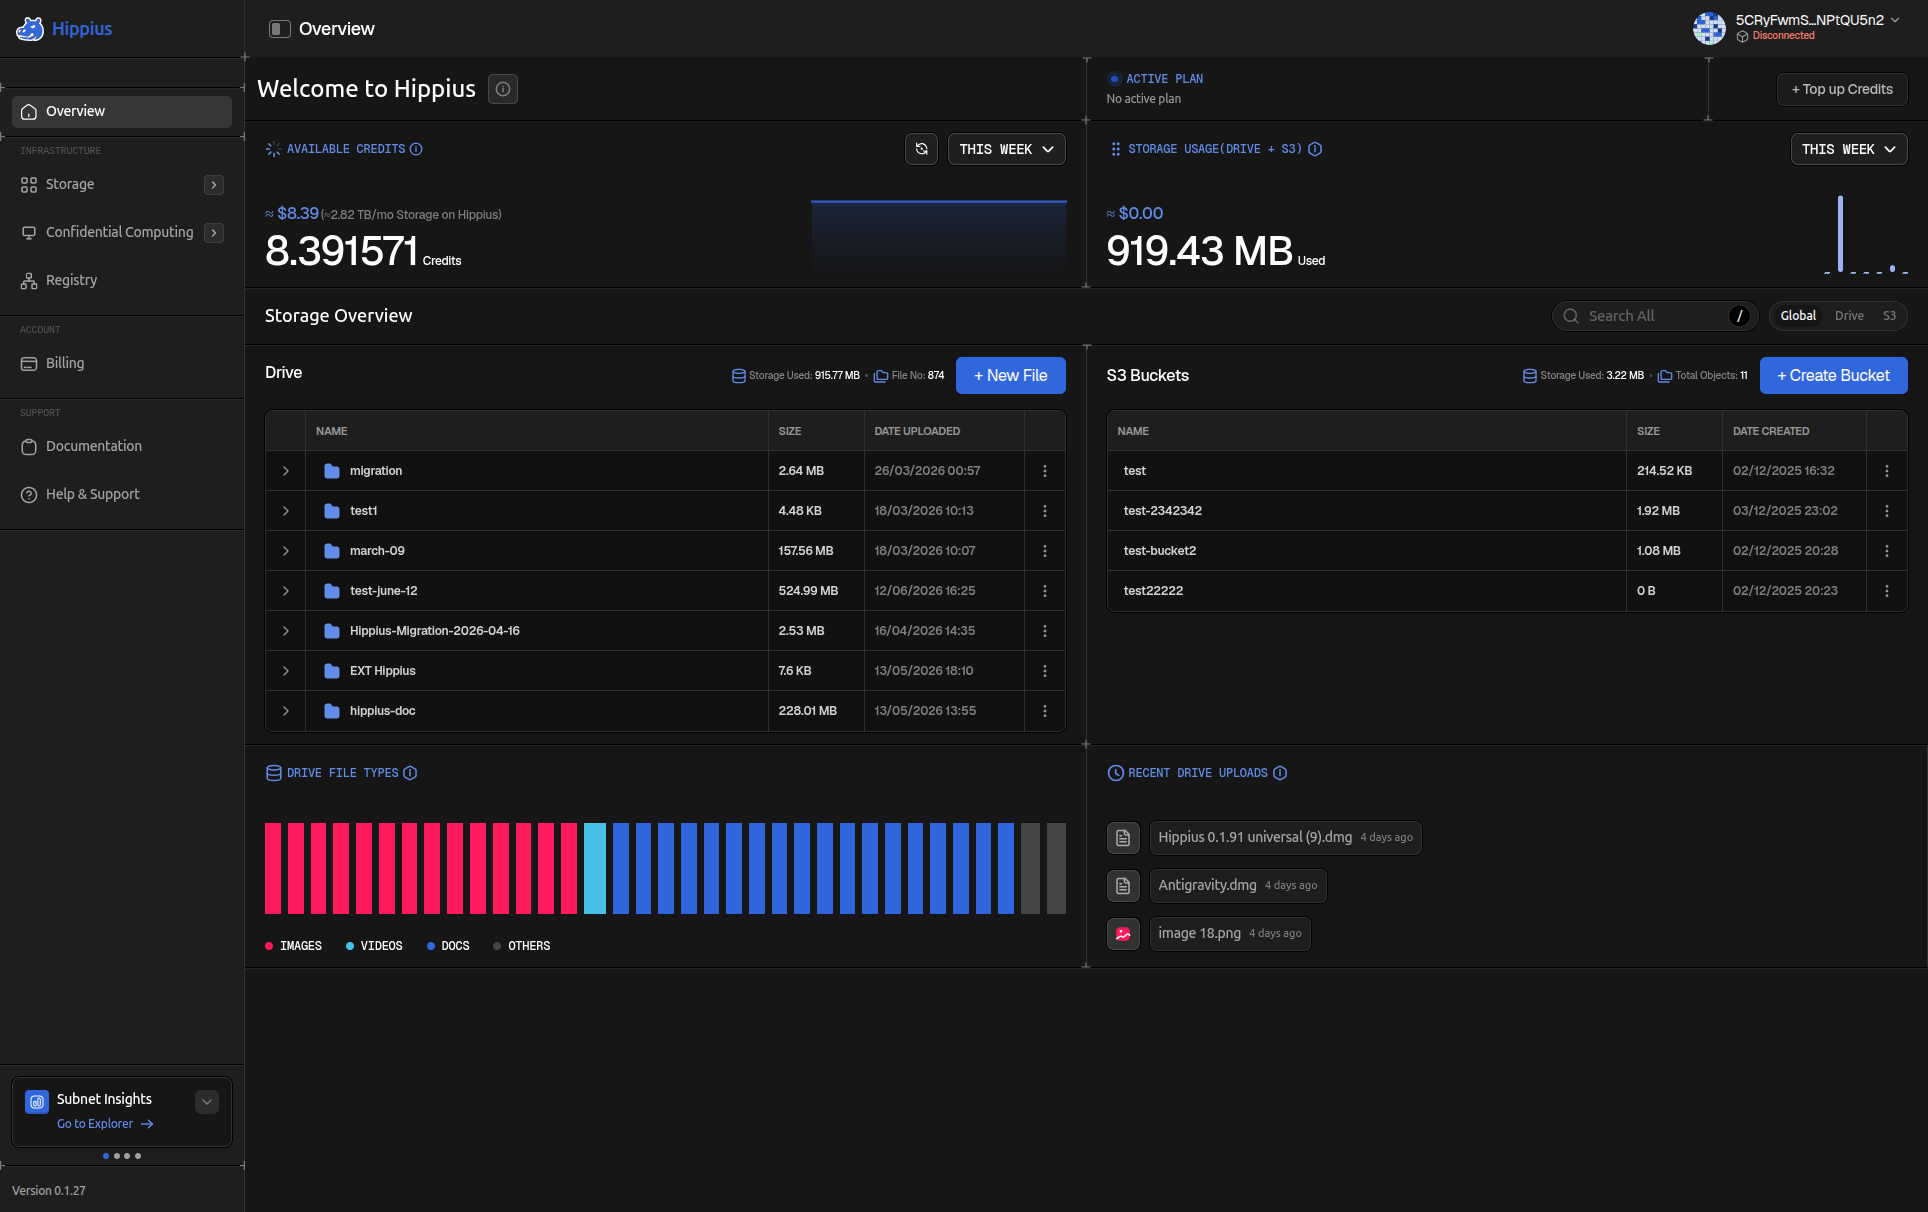The image size is (1928, 1212).
Task: Open the Welcome to Hippius info icon
Action: 503,89
